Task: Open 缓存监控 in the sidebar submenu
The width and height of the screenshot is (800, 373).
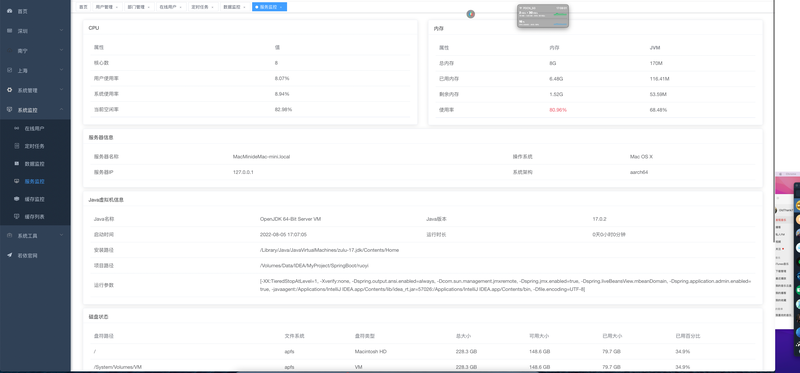Action: point(35,199)
